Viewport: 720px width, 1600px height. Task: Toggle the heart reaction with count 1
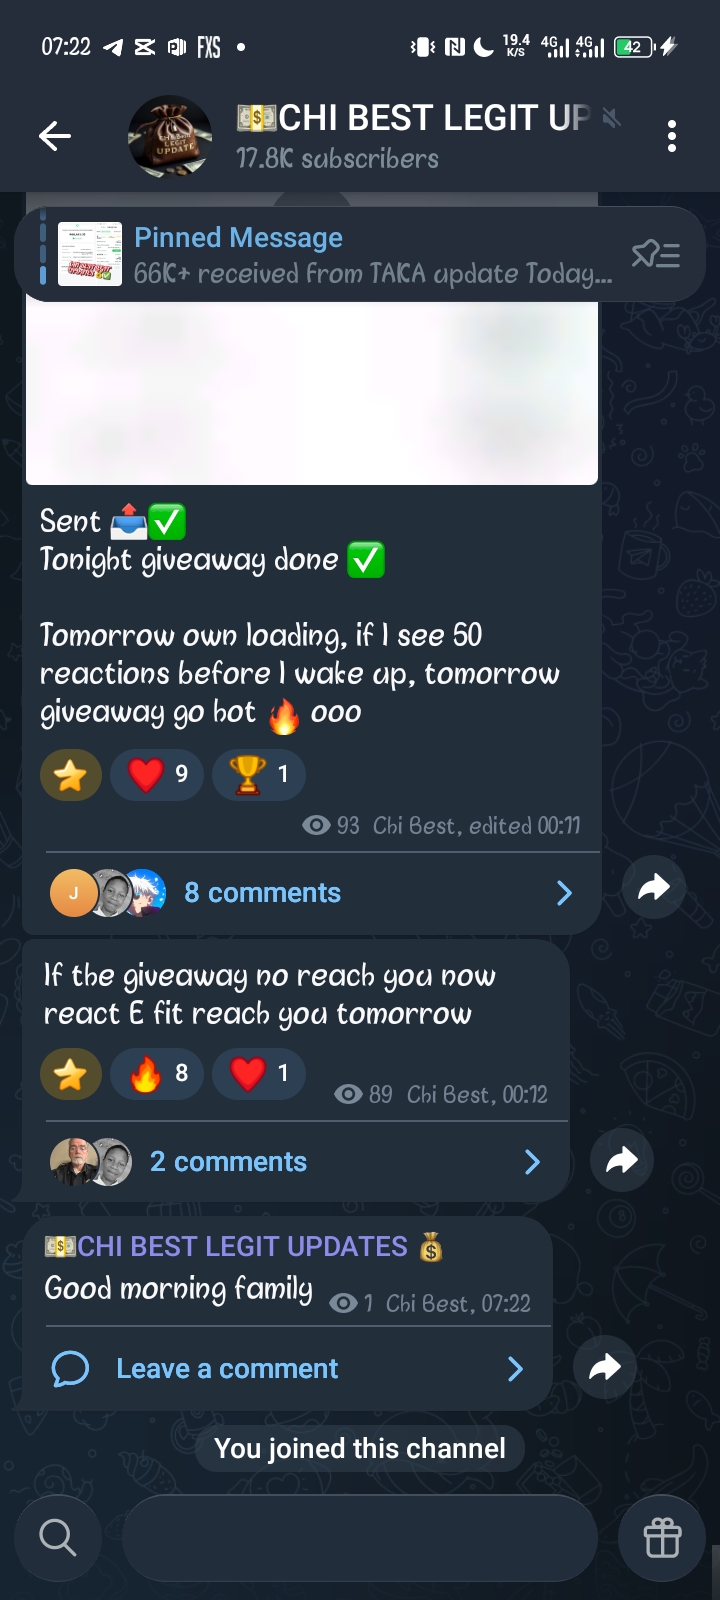259,1074
